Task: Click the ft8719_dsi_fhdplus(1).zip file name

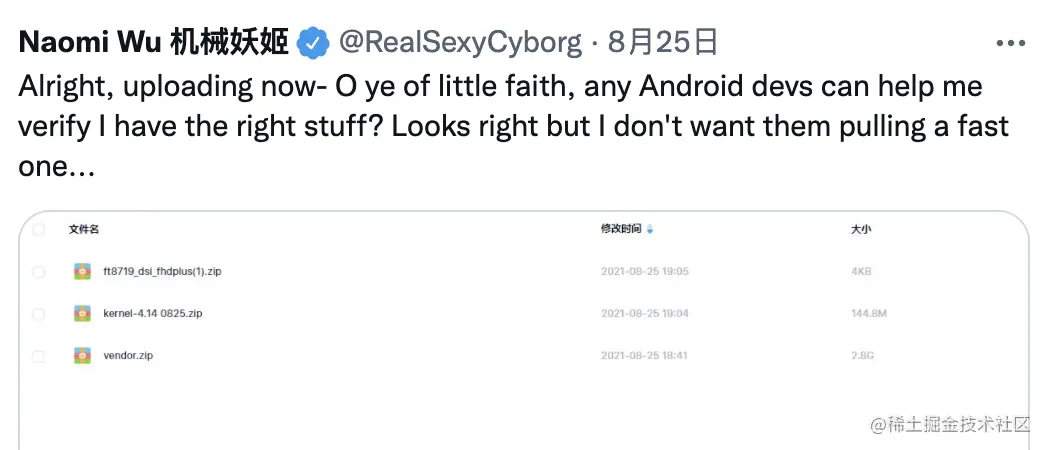Action: tap(162, 271)
